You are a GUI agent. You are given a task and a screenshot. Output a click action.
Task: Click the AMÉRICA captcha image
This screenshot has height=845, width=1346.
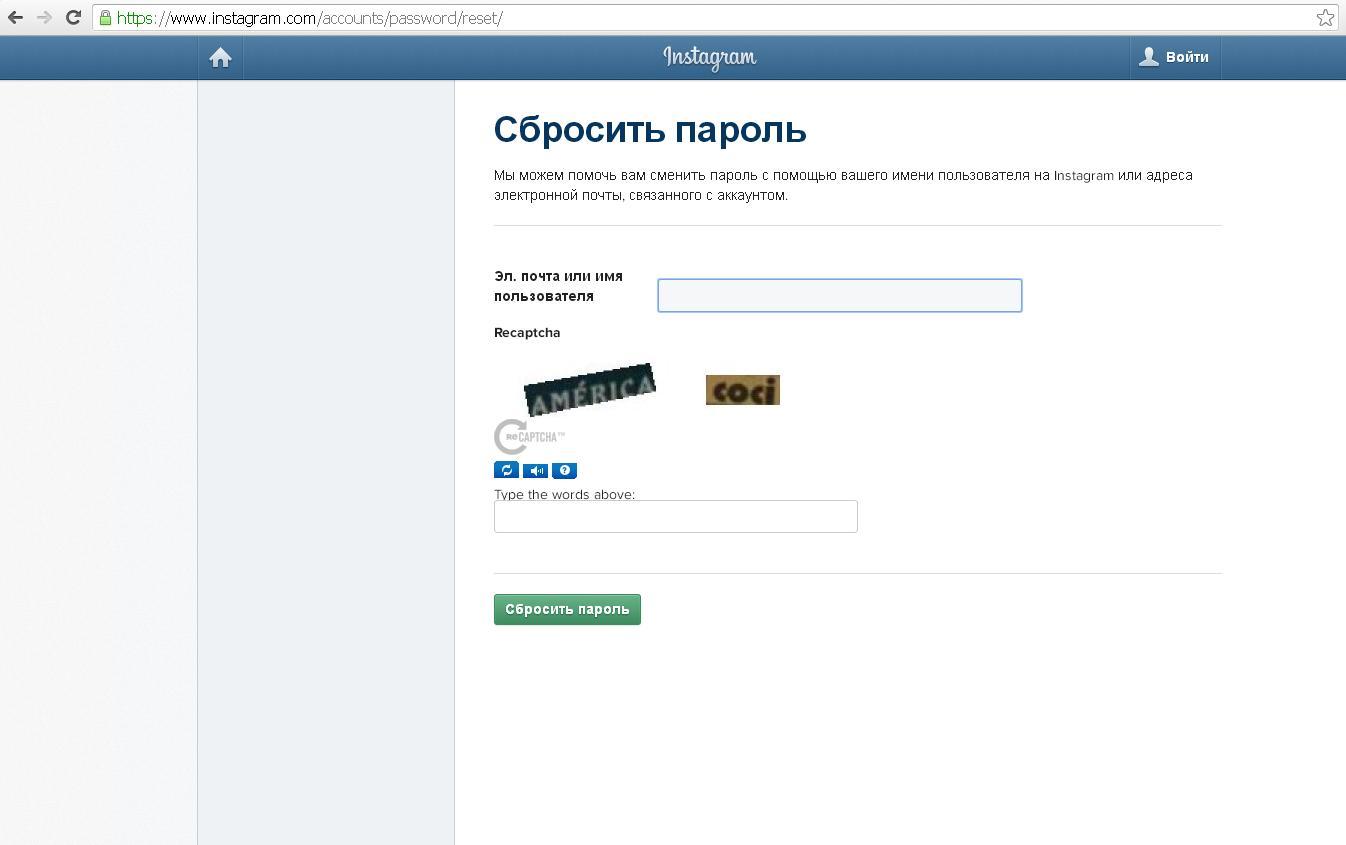click(x=590, y=390)
